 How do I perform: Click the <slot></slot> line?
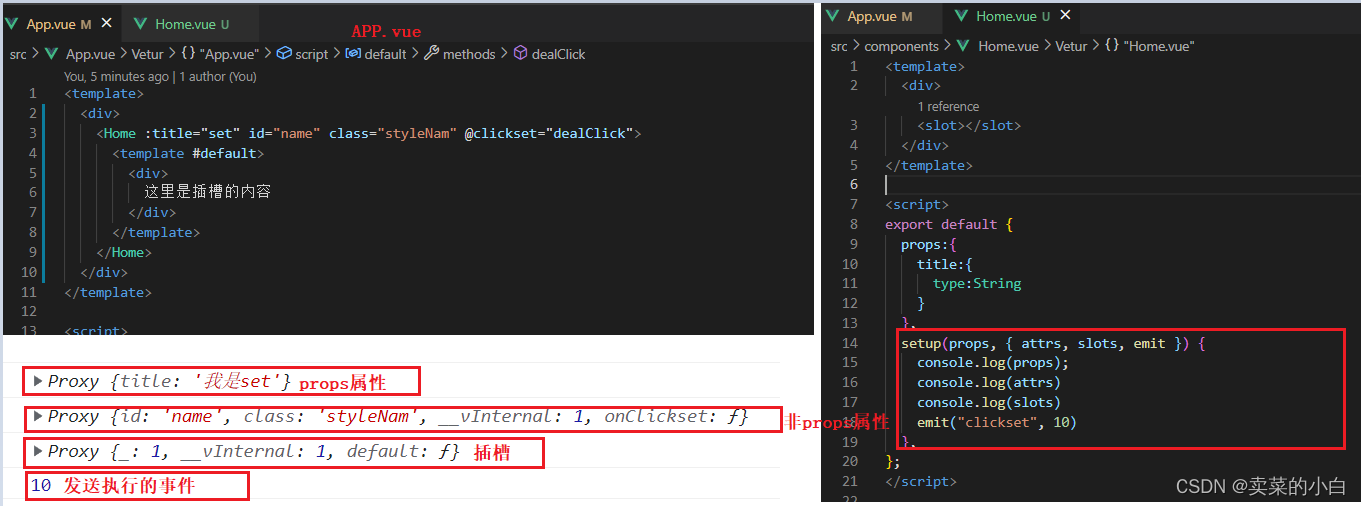point(969,125)
